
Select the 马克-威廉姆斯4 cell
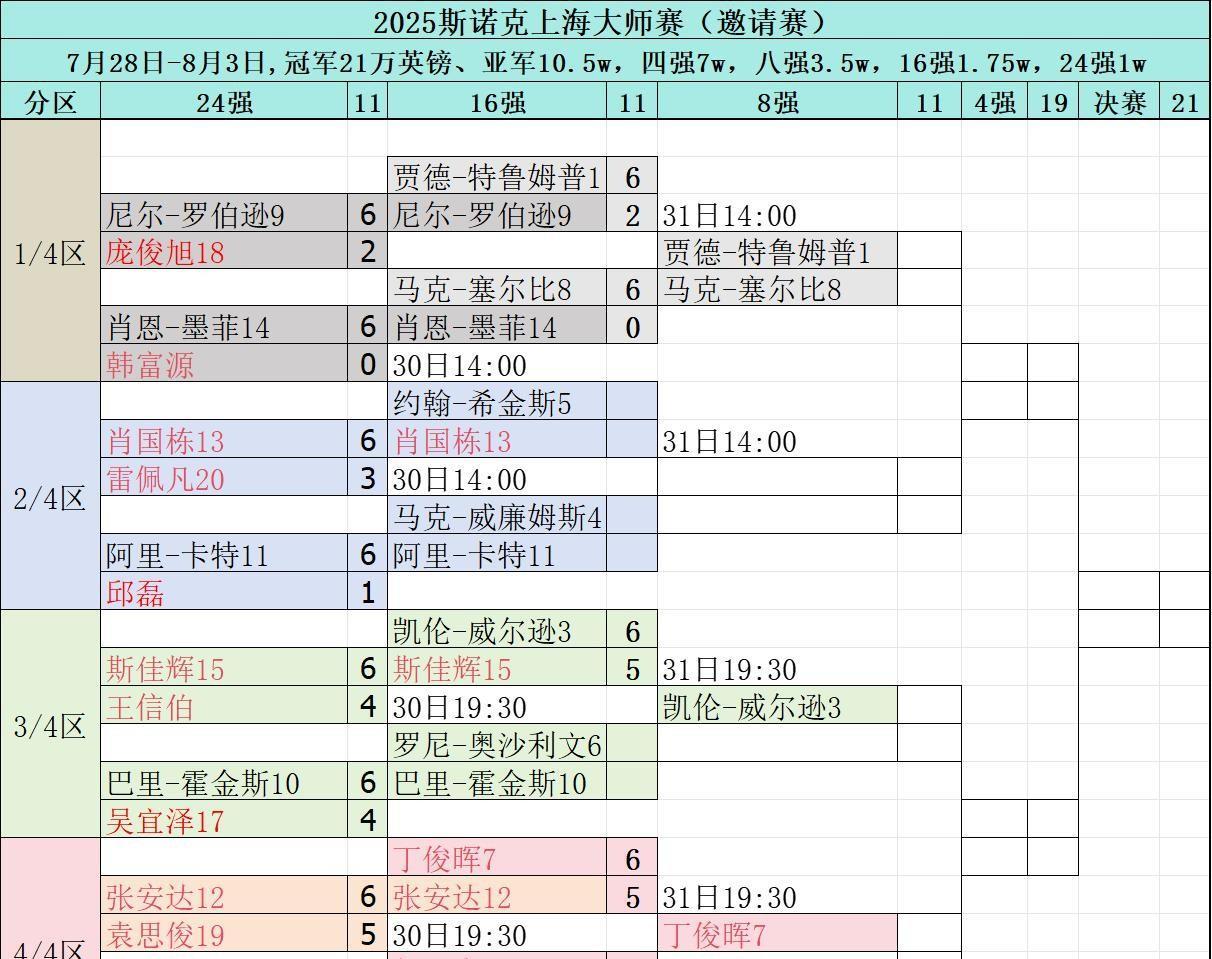pos(497,516)
